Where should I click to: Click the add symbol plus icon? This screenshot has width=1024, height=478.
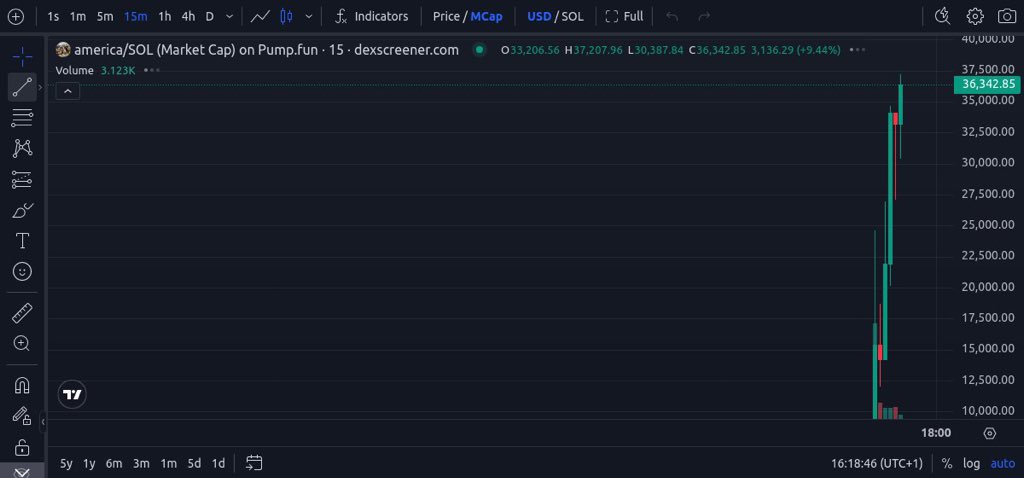click(15, 16)
